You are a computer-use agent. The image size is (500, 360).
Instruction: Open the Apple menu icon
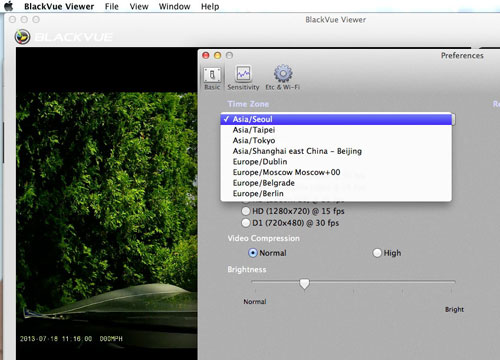9,6
